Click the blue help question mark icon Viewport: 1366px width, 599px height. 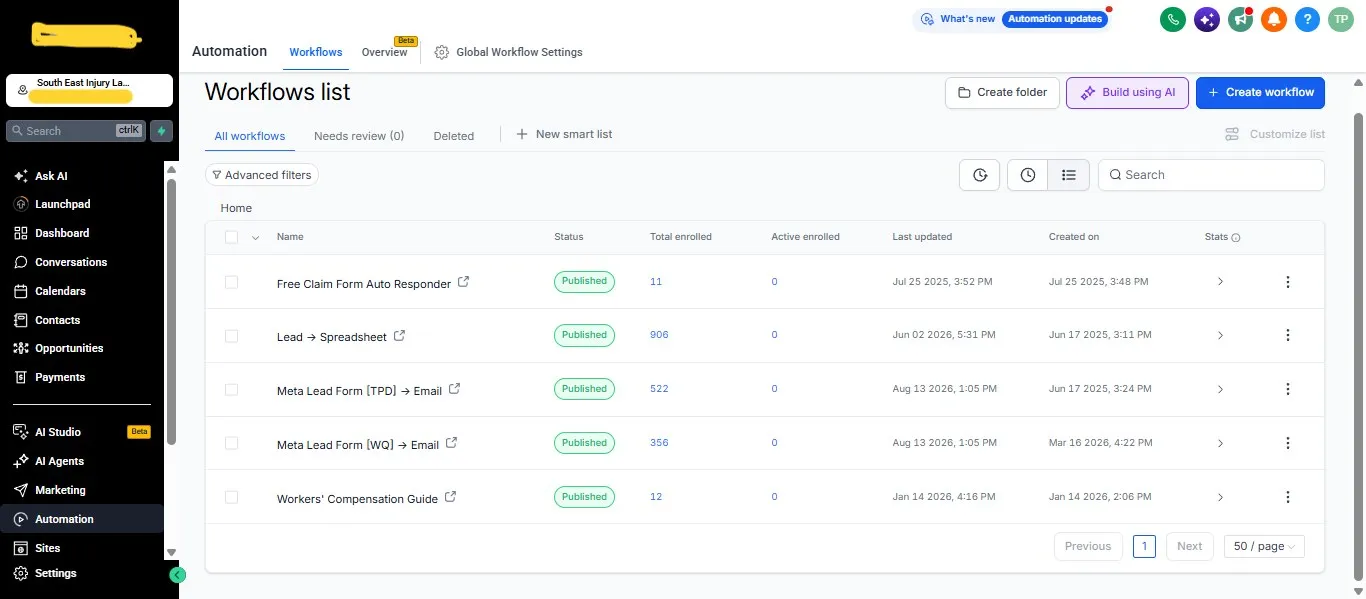[x=1306, y=19]
